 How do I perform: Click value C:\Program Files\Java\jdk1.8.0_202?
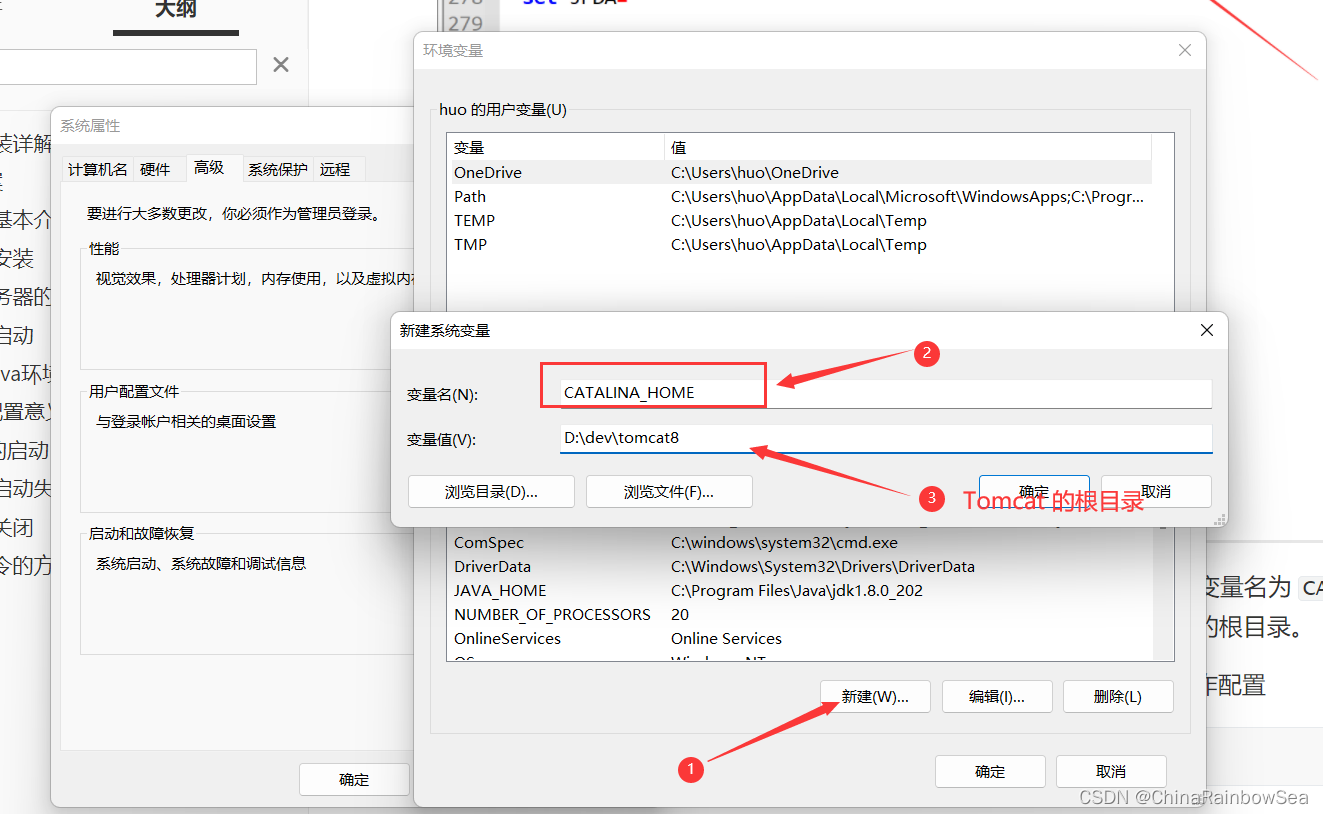797,590
